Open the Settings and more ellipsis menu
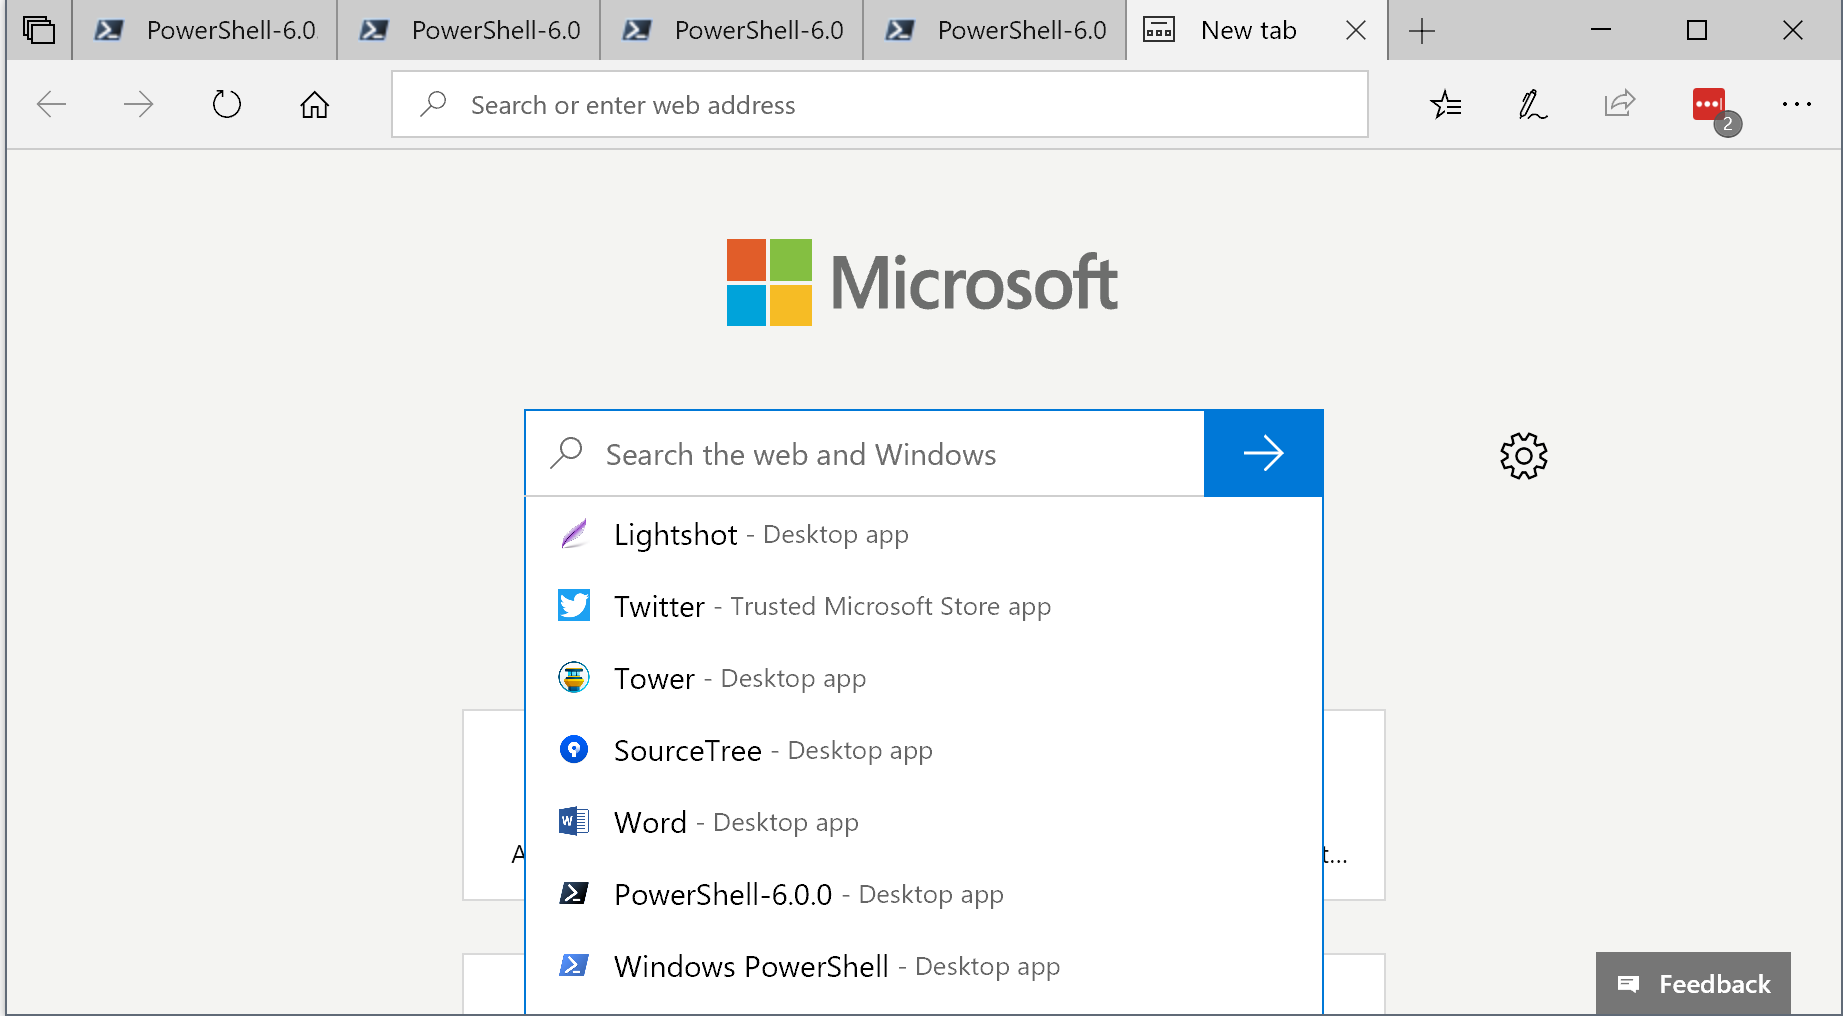Screen dimensions: 1843x1016 pos(1797,104)
